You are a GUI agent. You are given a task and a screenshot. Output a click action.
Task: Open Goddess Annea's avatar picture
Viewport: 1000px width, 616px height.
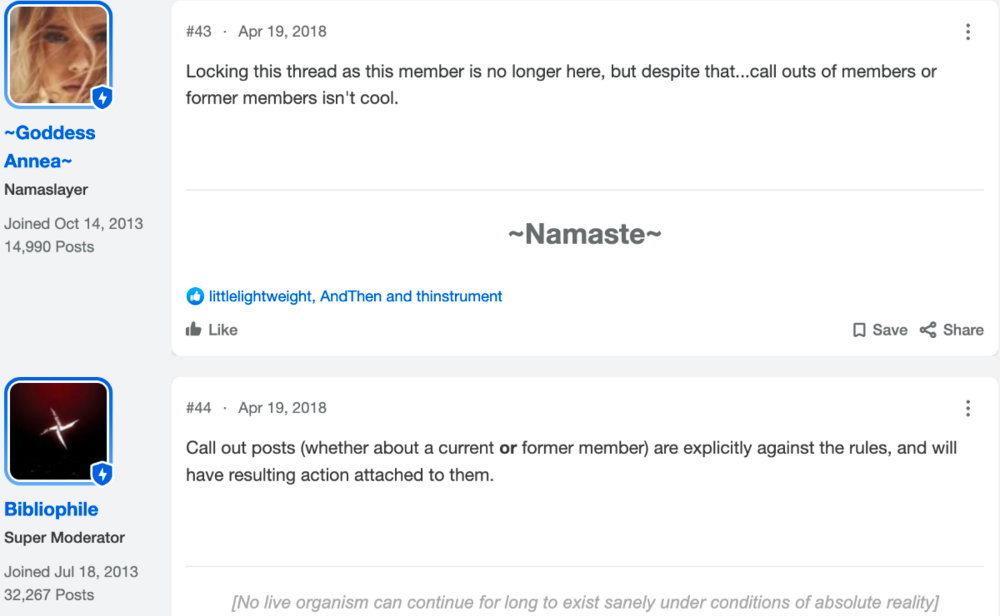[x=58, y=55]
